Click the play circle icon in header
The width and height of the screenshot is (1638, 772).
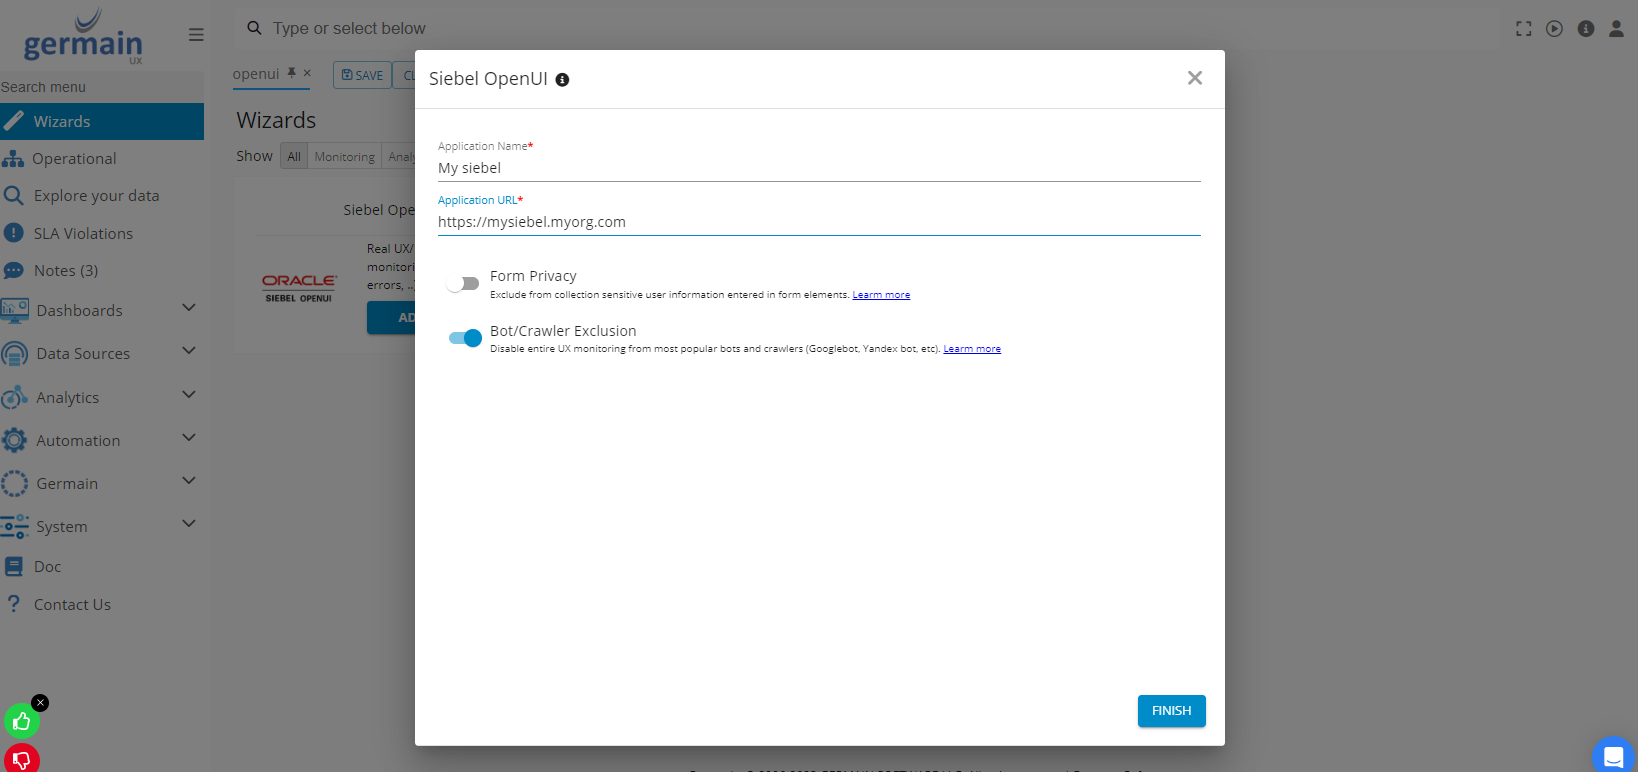pyautogui.click(x=1554, y=29)
